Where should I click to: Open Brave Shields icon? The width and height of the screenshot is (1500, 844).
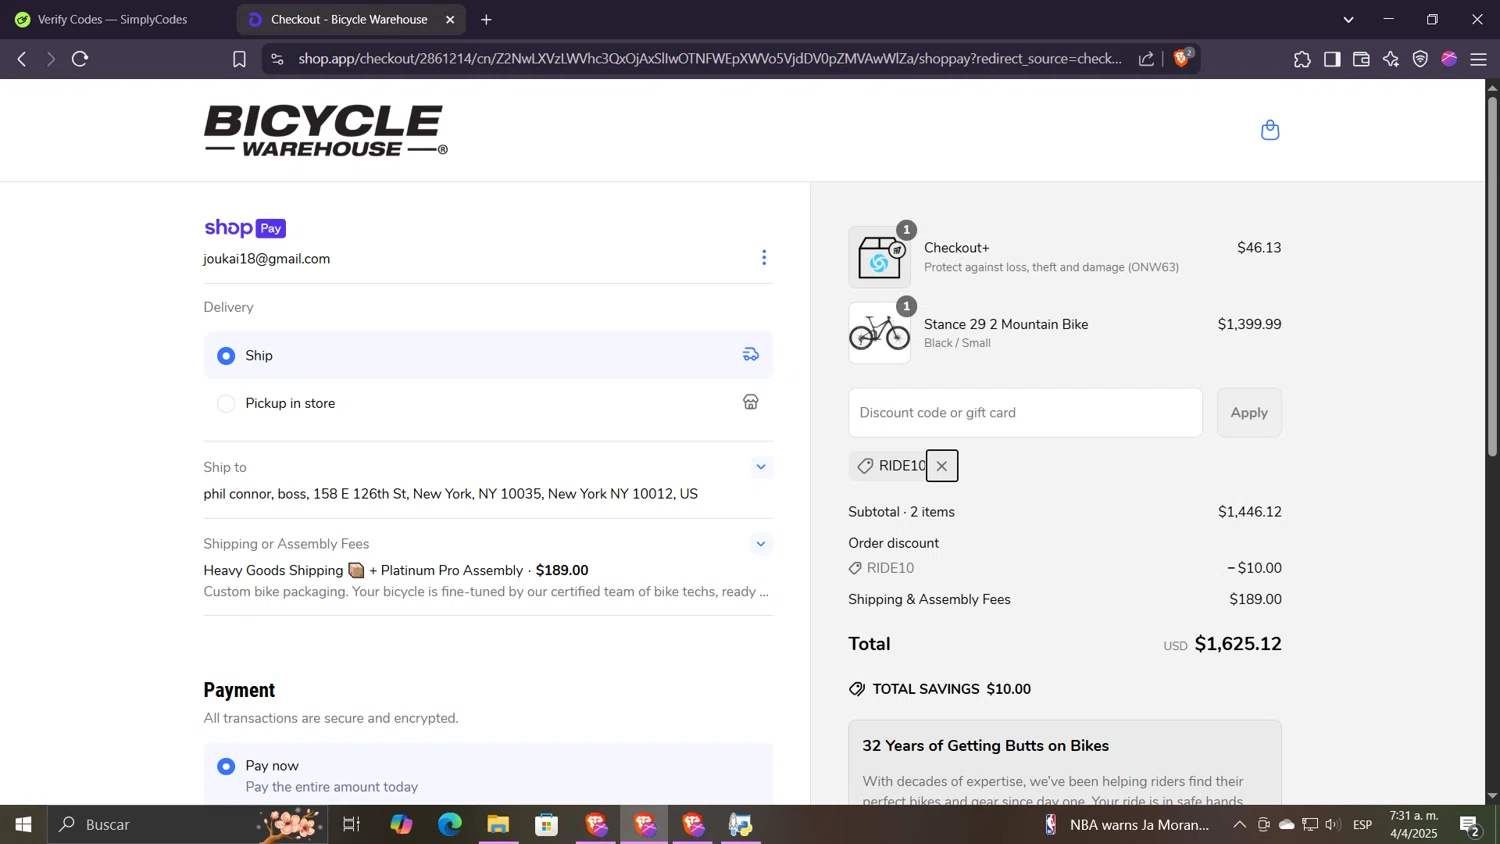point(1183,58)
